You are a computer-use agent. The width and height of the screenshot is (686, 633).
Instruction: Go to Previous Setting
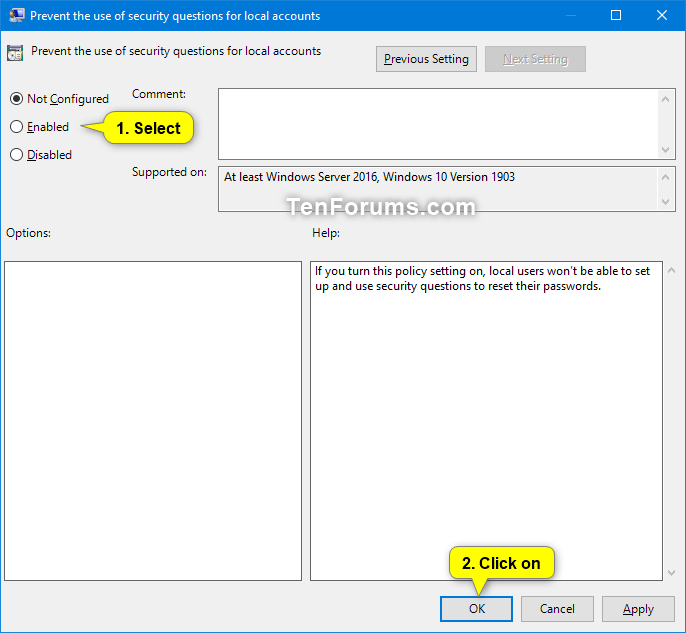click(x=426, y=59)
